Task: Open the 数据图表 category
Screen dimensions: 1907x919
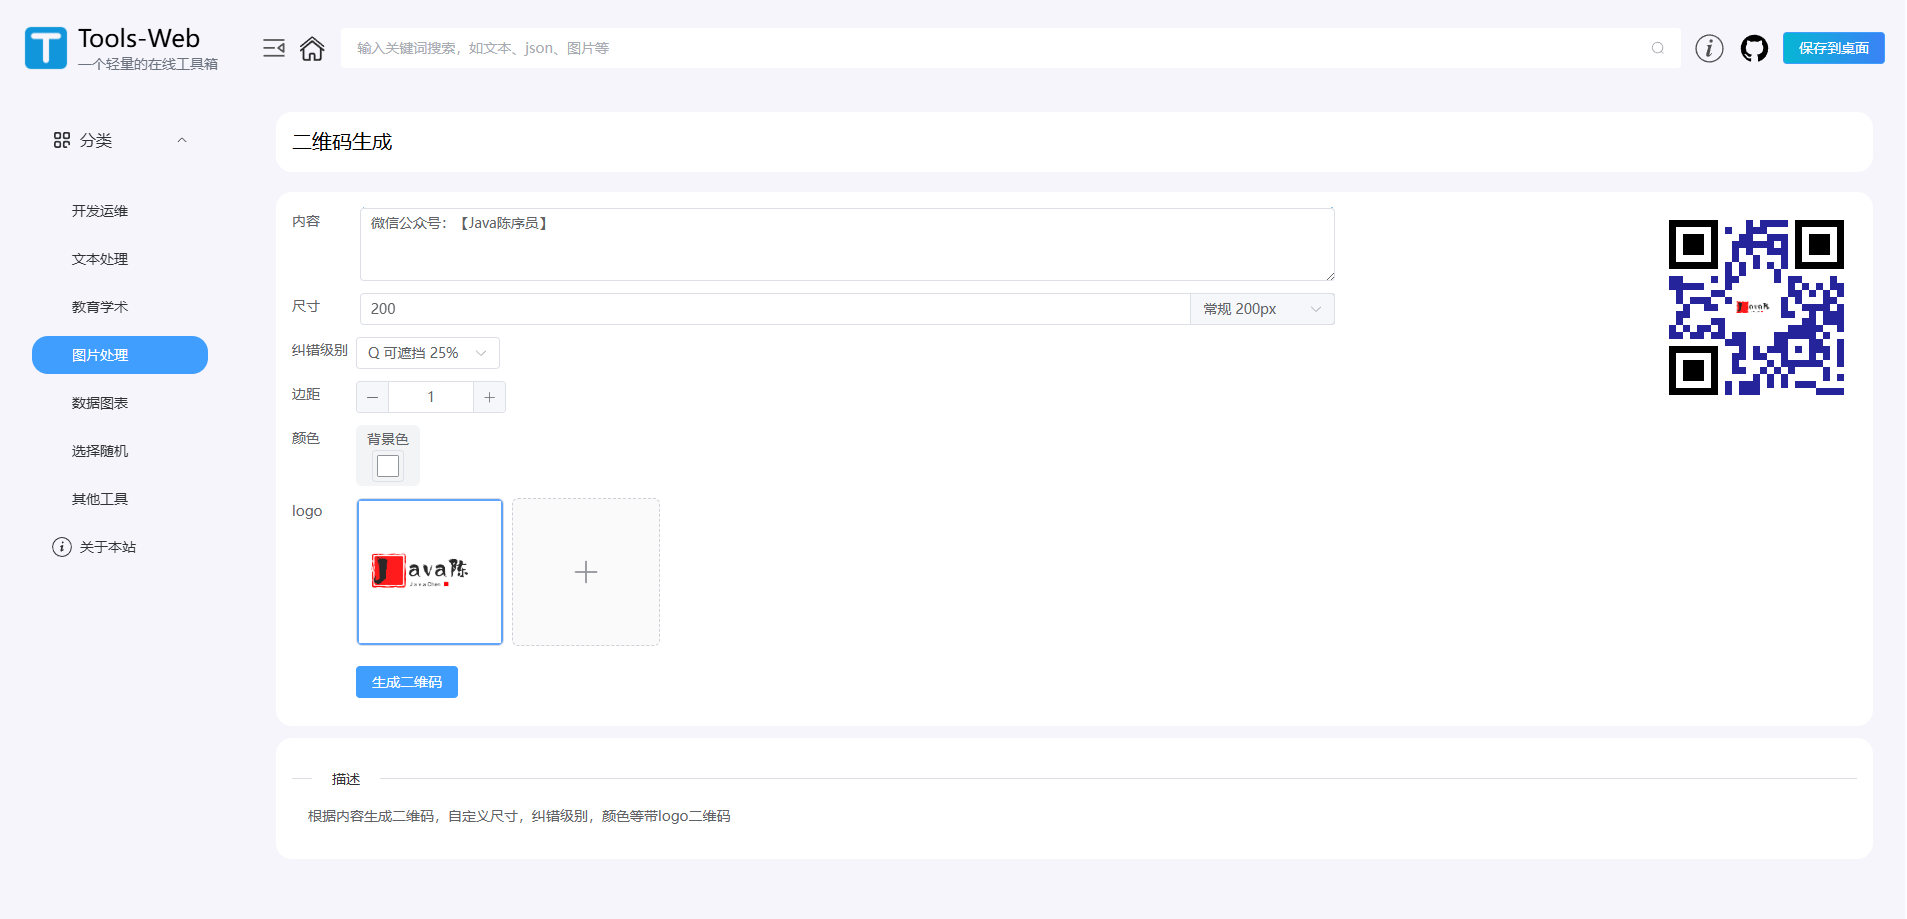Action: (100, 403)
